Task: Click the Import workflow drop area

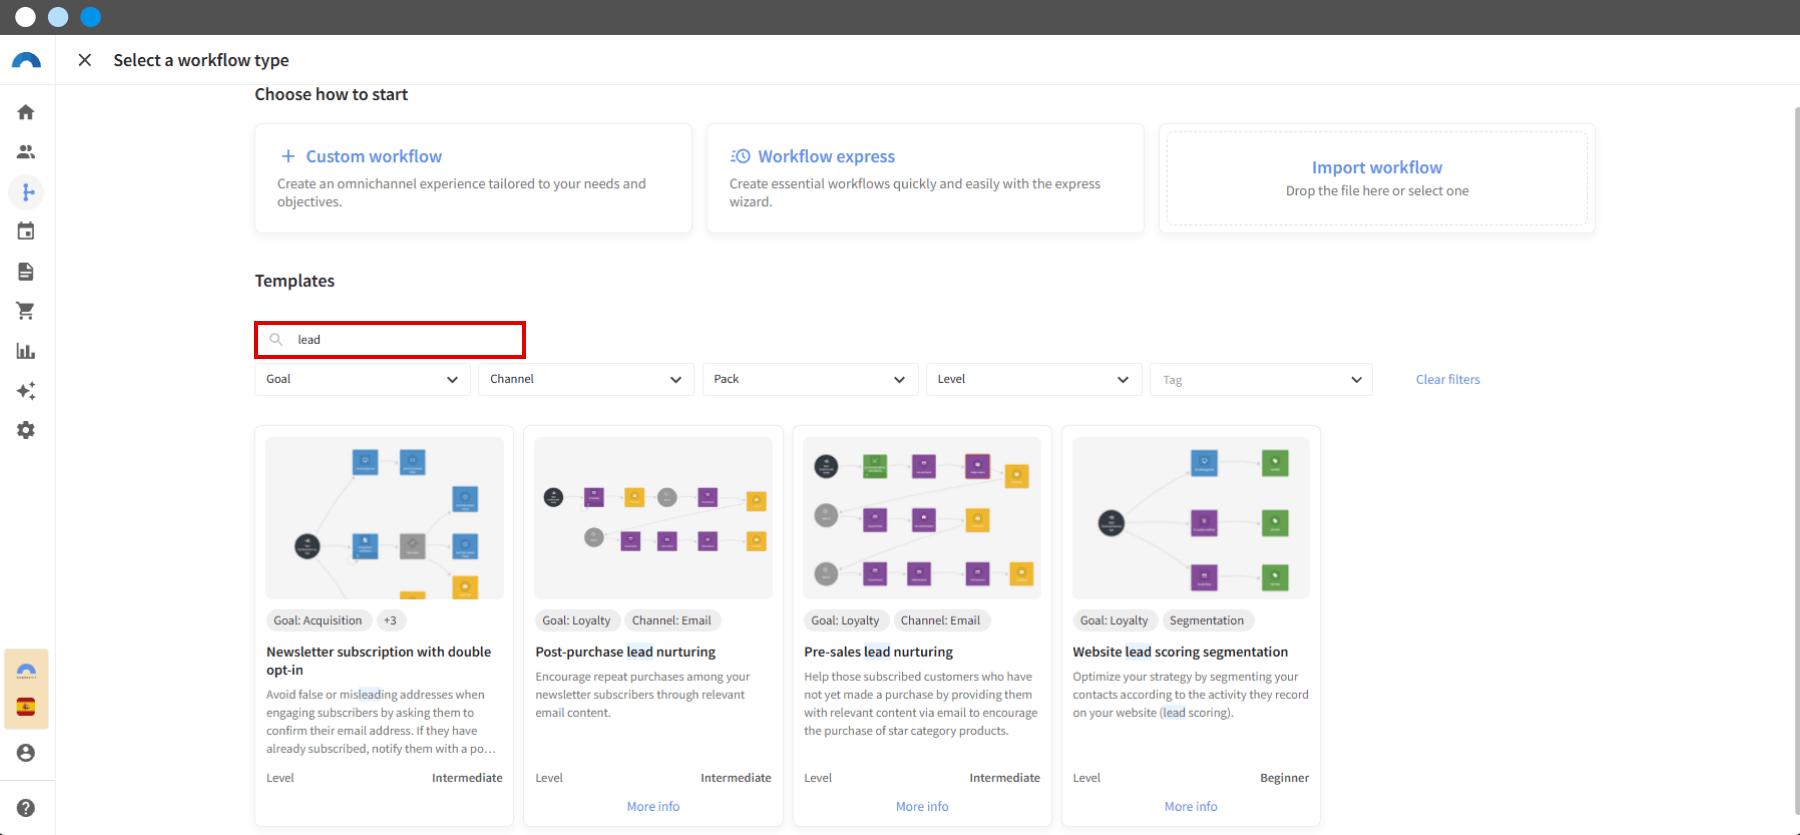Action: [x=1377, y=178]
